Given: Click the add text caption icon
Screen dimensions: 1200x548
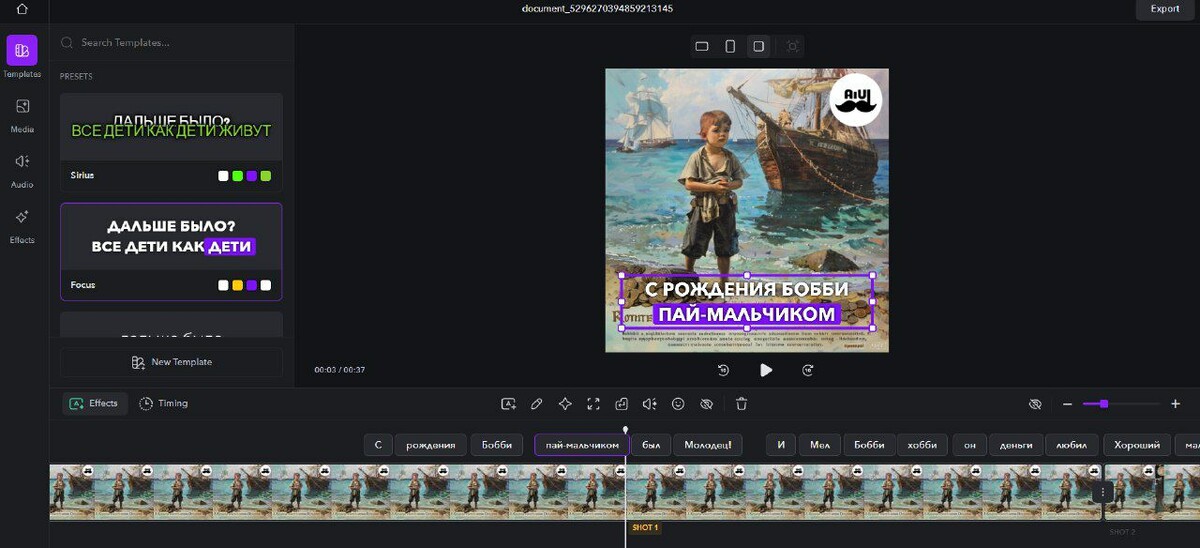Looking at the screenshot, I should tap(508, 404).
